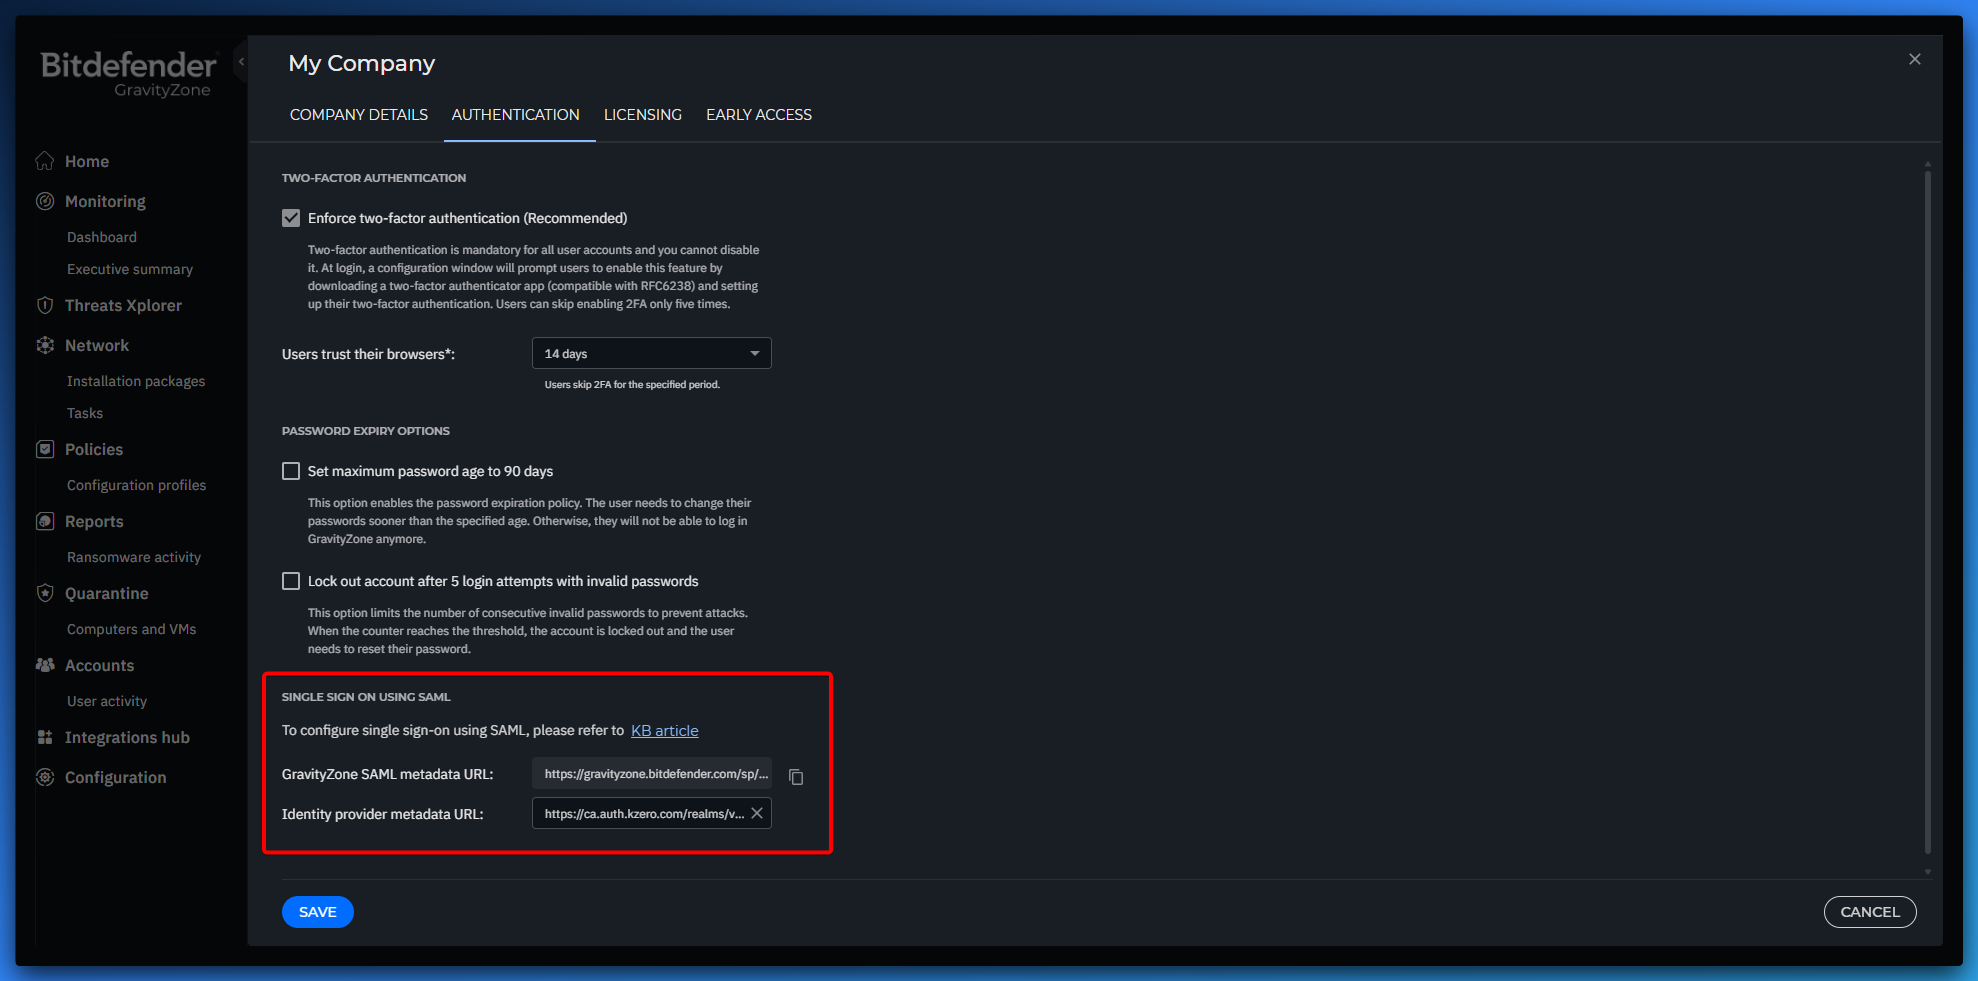The width and height of the screenshot is (1978, 981).
Task: Save the authentication settings
Action: point(317,912)
